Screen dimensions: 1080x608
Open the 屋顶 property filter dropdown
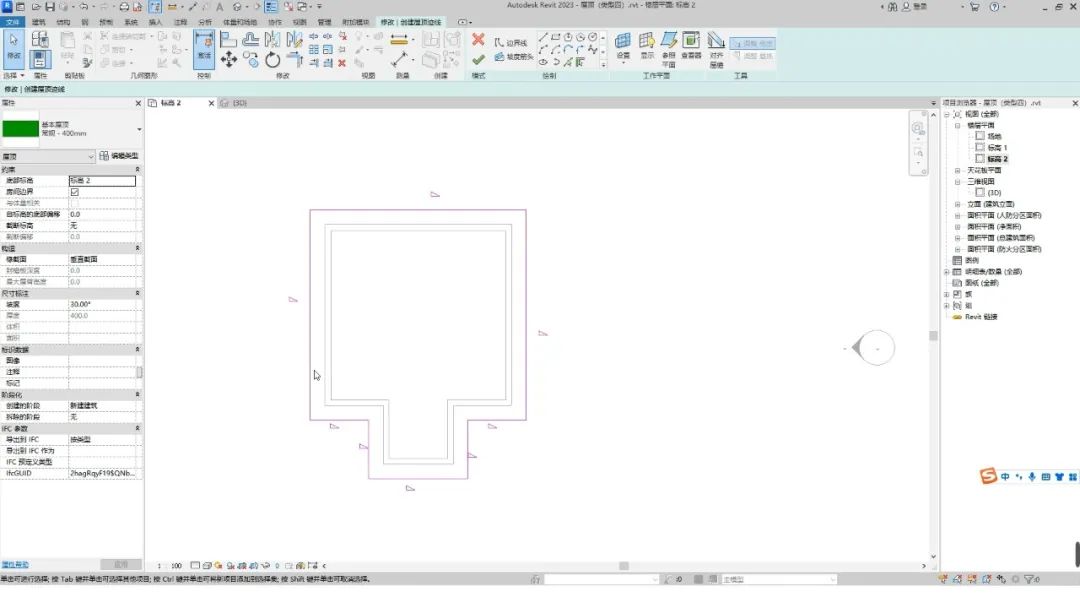[x=90, y=156]
